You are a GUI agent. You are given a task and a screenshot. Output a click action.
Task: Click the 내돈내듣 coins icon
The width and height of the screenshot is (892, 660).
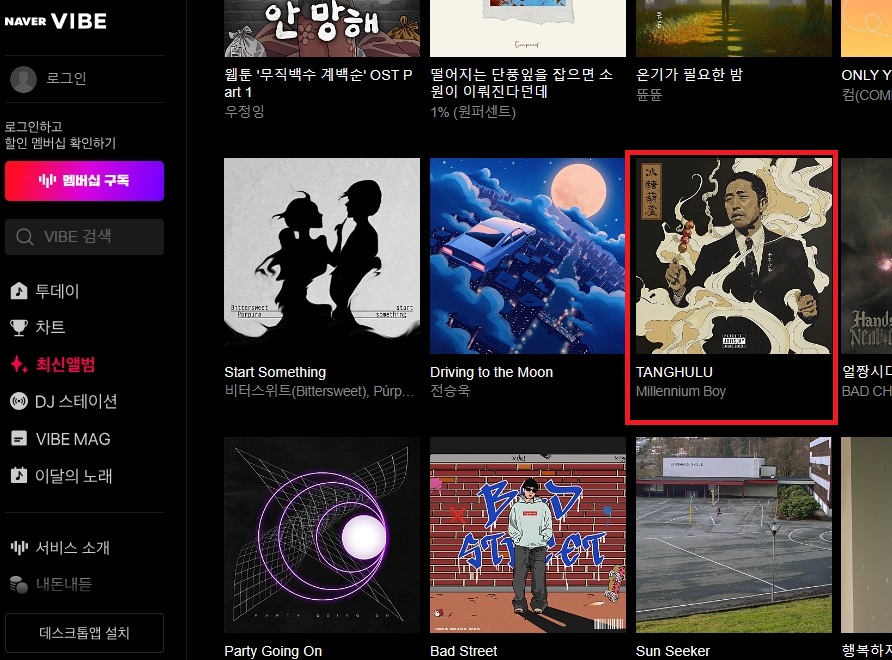click(x=19, y=584)
